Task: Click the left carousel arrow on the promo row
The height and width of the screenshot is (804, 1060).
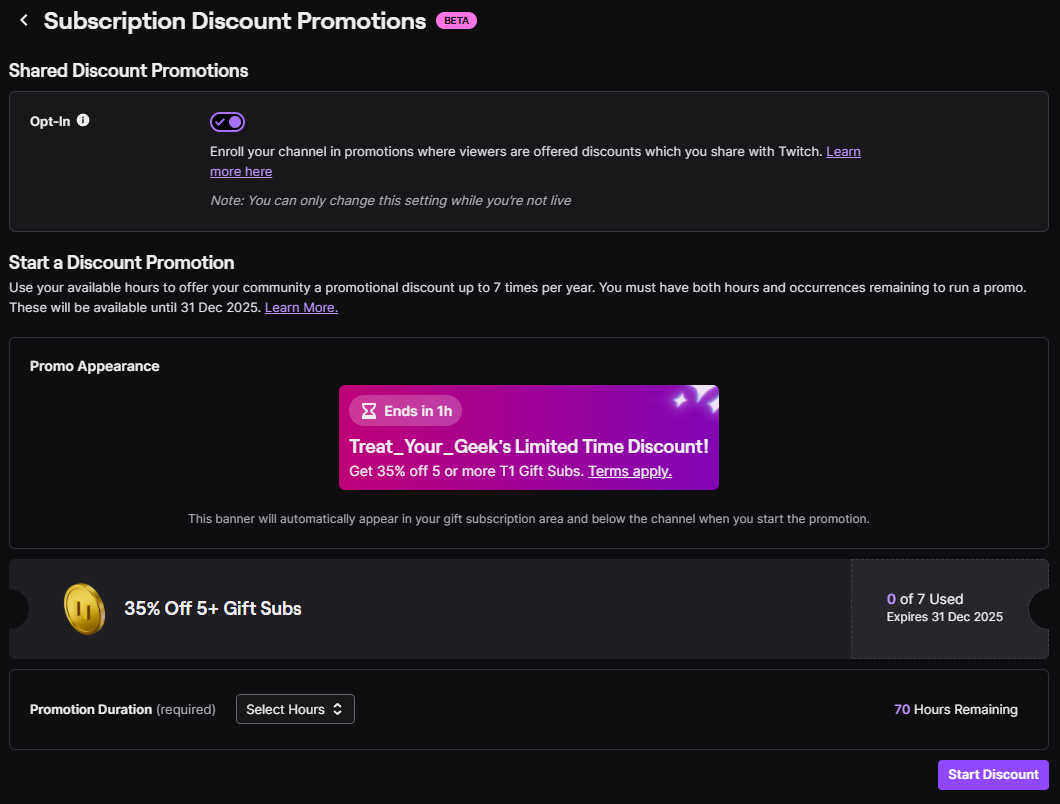Action: (6, 608)
